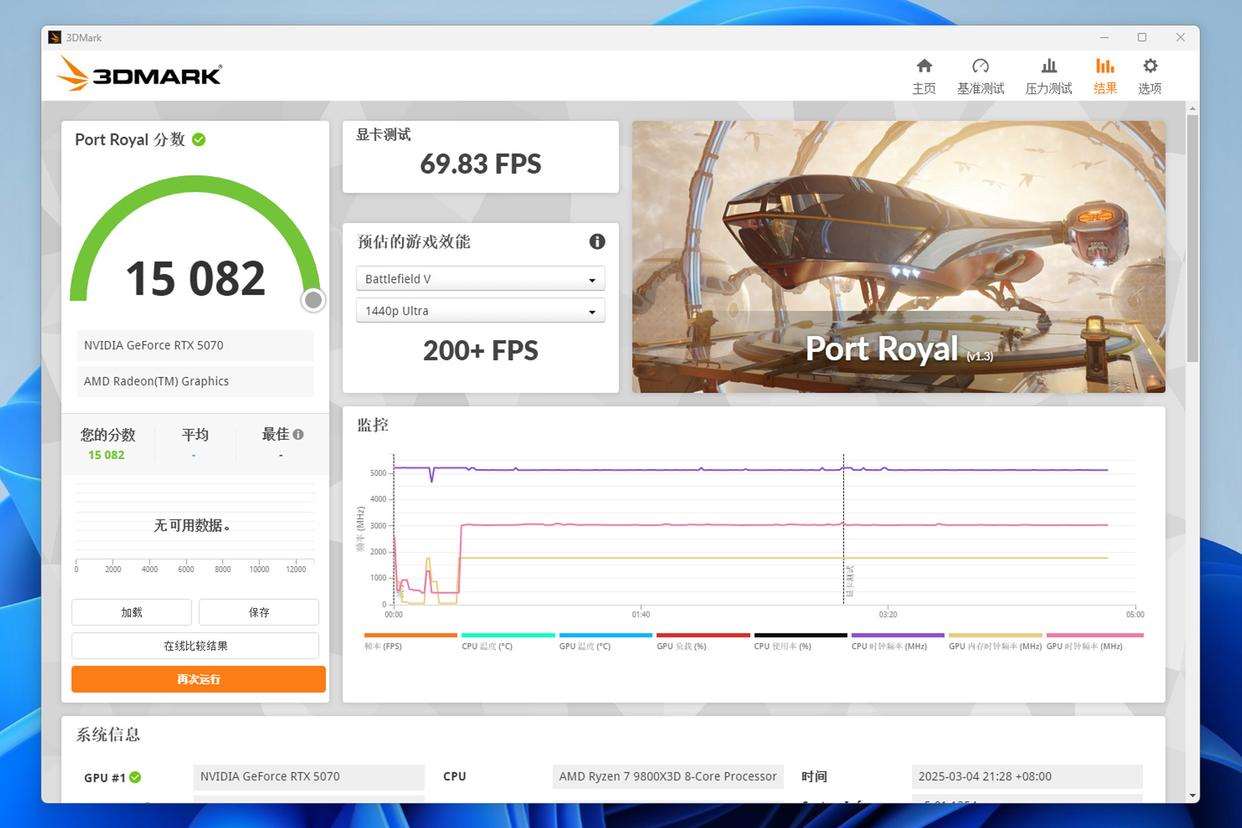Click the green validation check beside Port Royal 分数
Viewport: 1242px width, 828px height.
click(199, 140)
